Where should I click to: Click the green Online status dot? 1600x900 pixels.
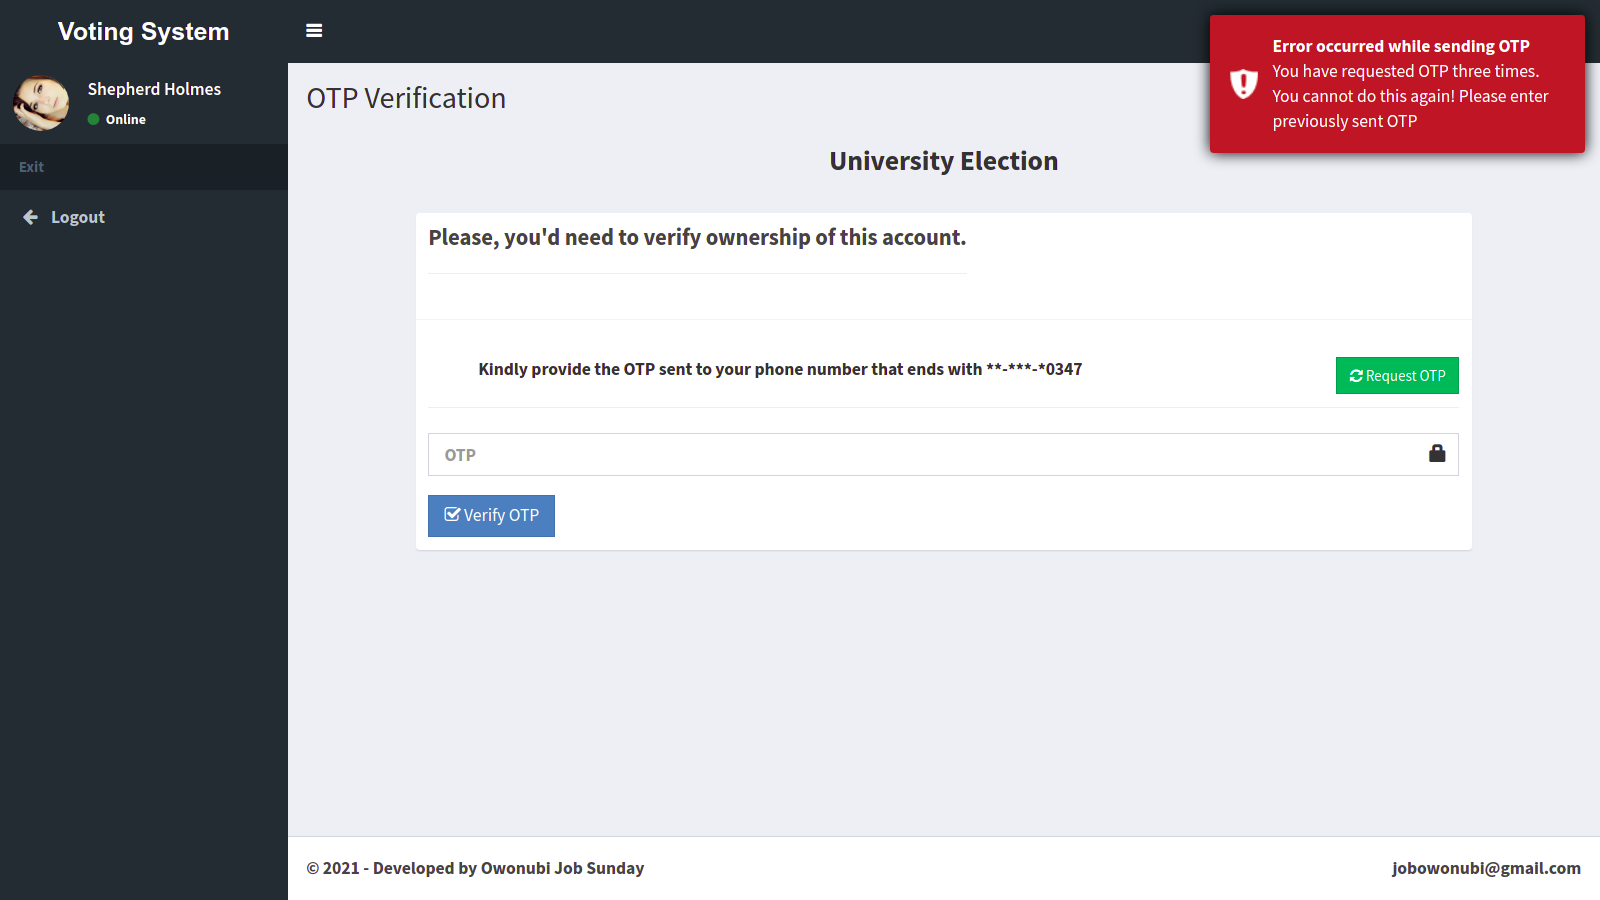point(93,119)
